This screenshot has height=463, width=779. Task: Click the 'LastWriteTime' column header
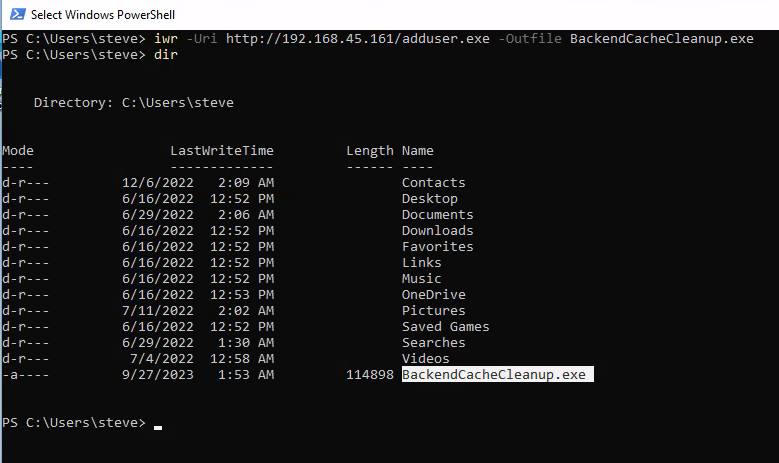pyautogui.click(x=222, y=151)
